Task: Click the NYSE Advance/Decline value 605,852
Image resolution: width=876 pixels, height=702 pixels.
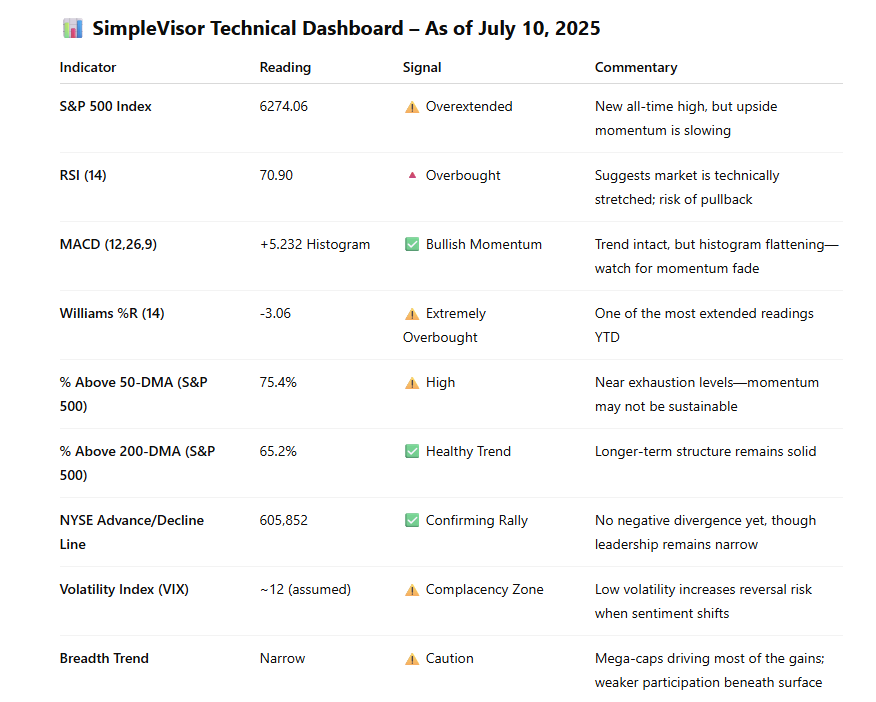Action: (x=286, y=520)
